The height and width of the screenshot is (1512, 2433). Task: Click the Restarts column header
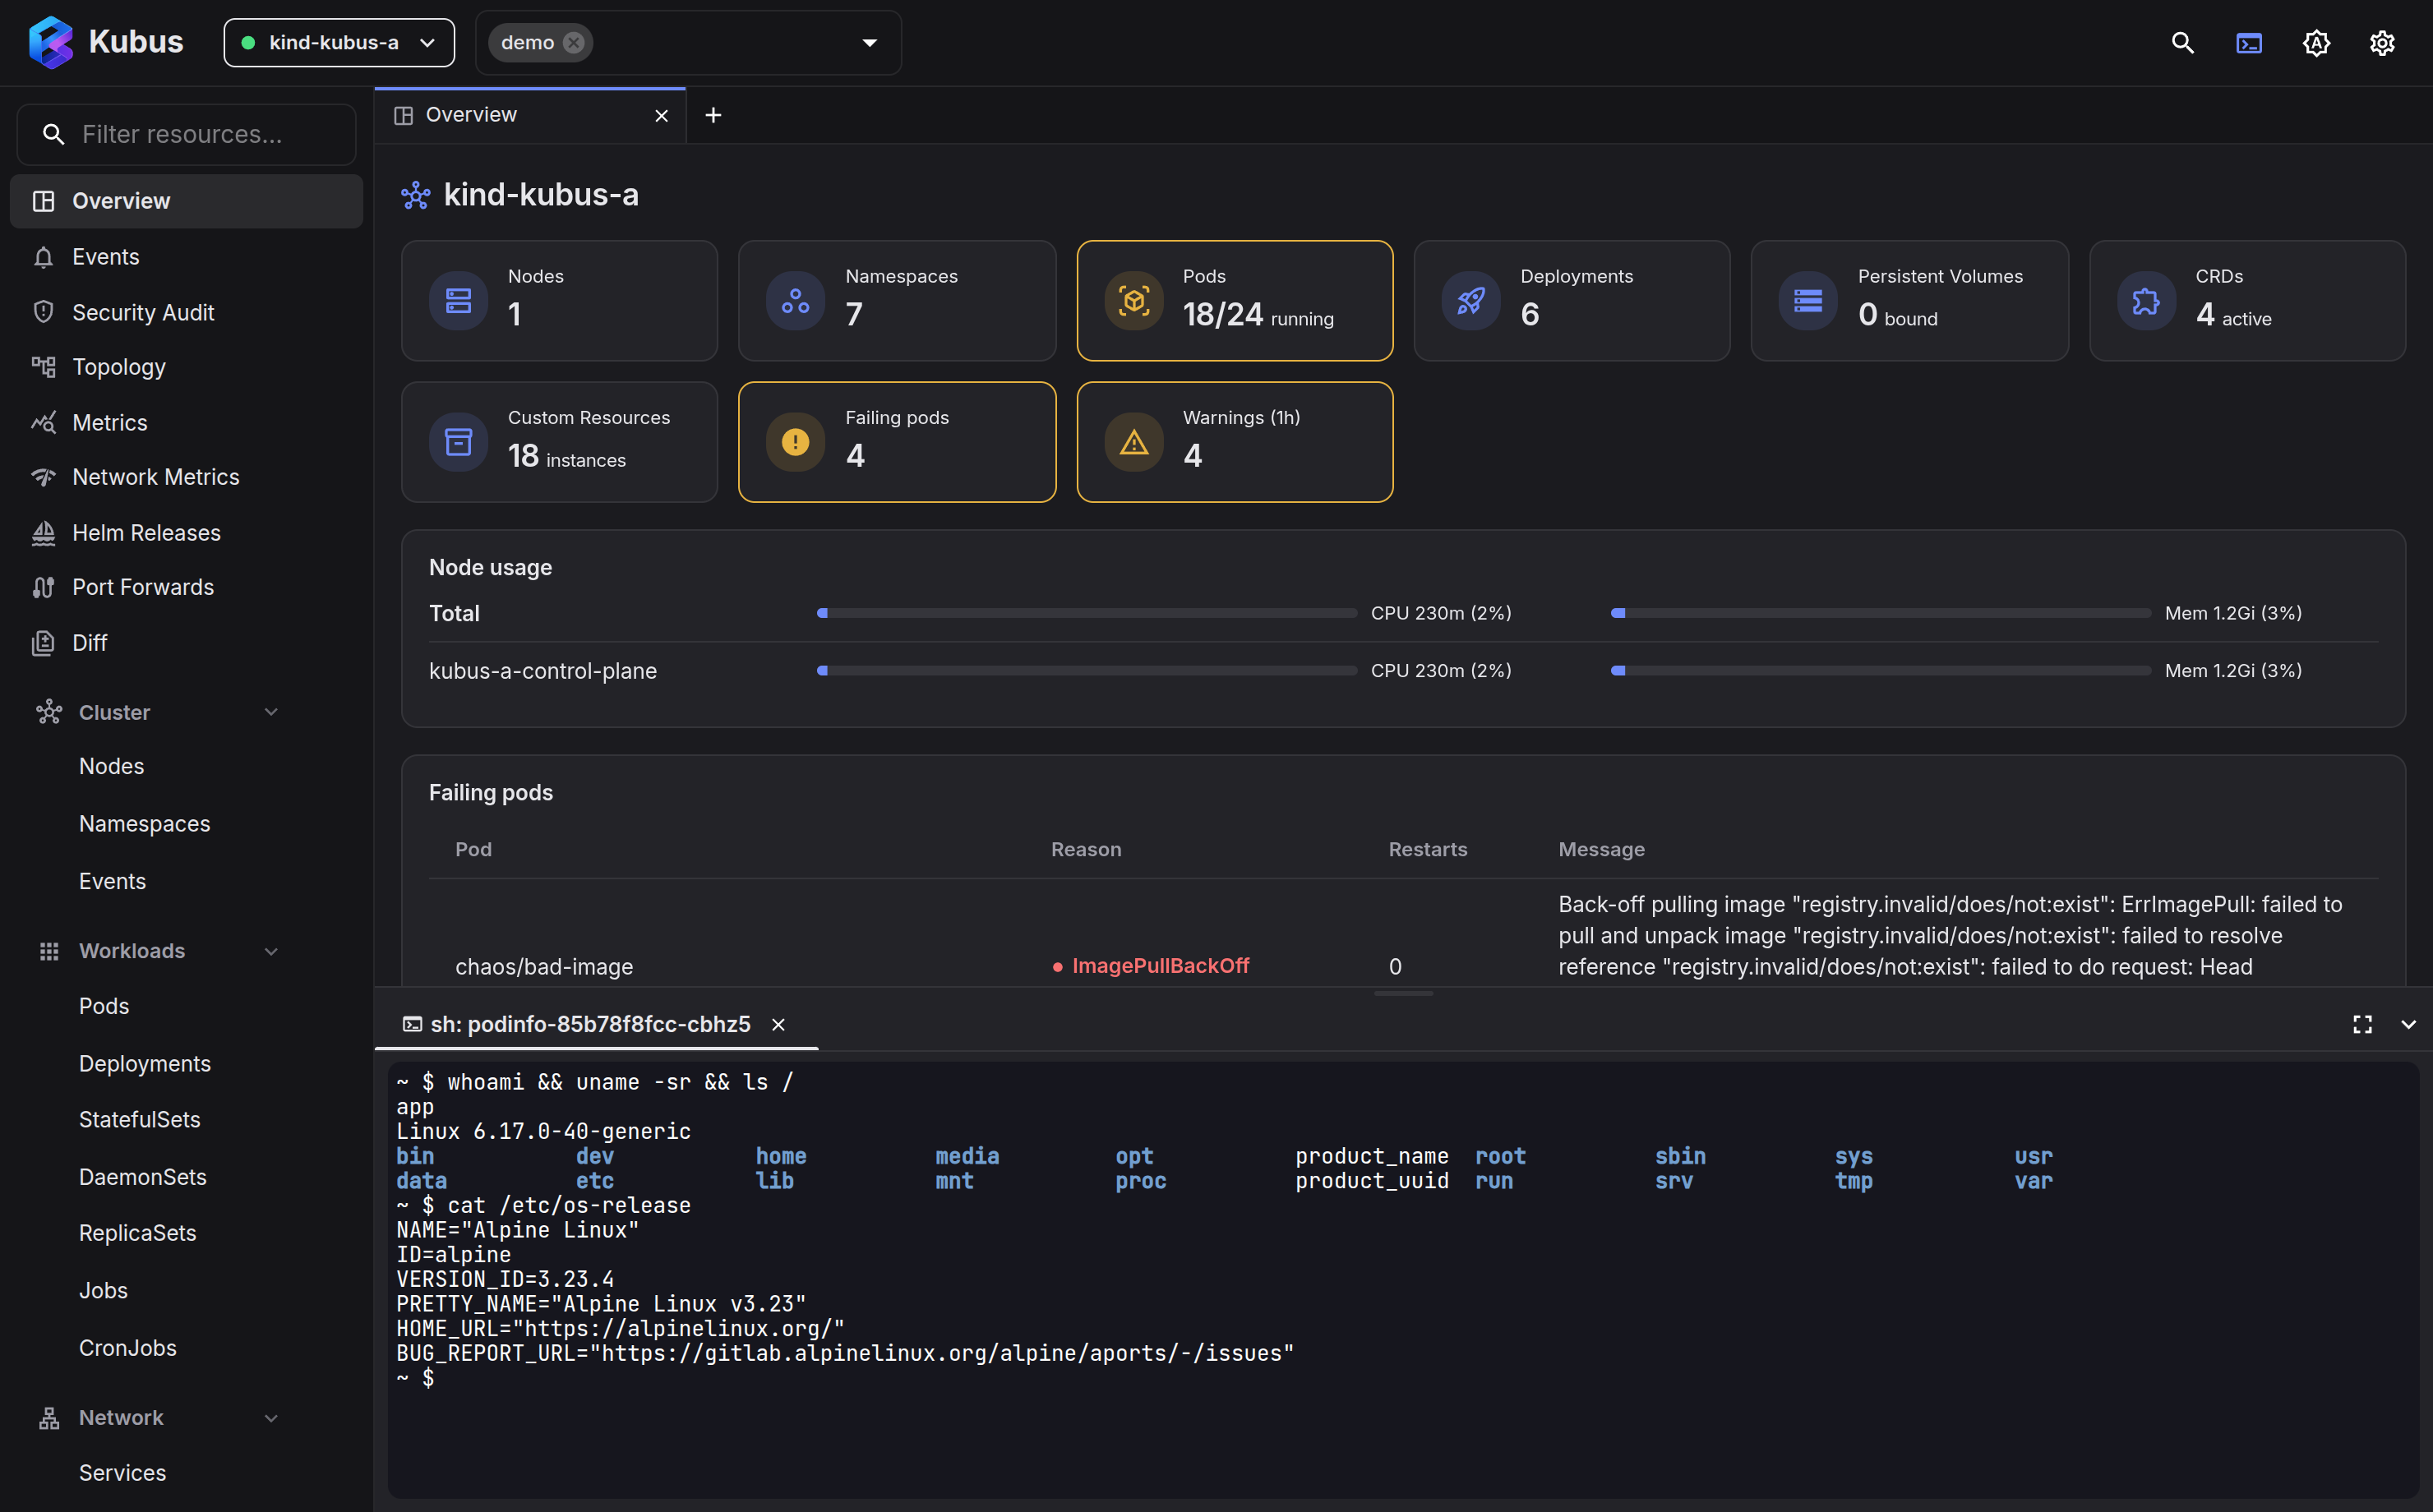coord(1428,849)
